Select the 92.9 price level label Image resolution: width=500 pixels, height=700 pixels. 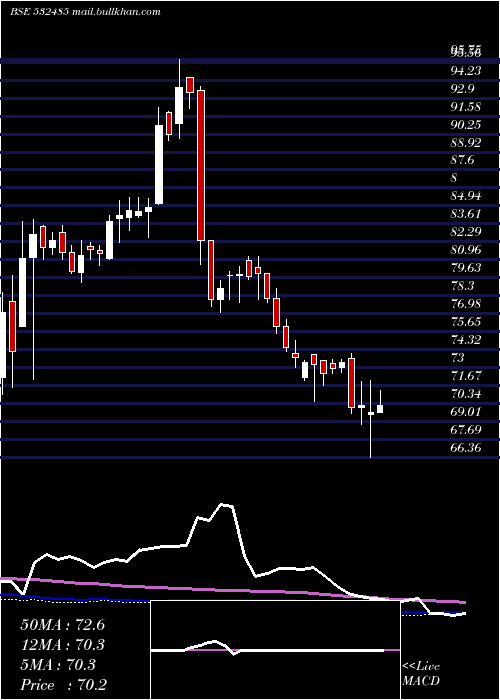[462, 88]
